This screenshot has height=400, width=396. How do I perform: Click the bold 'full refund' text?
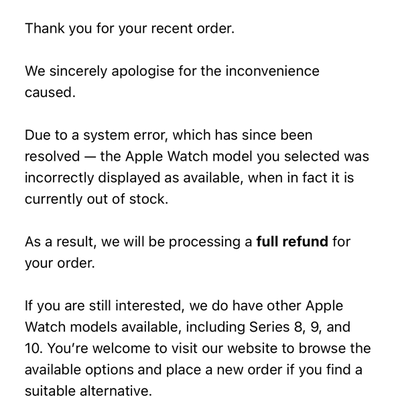pos(292,242)
